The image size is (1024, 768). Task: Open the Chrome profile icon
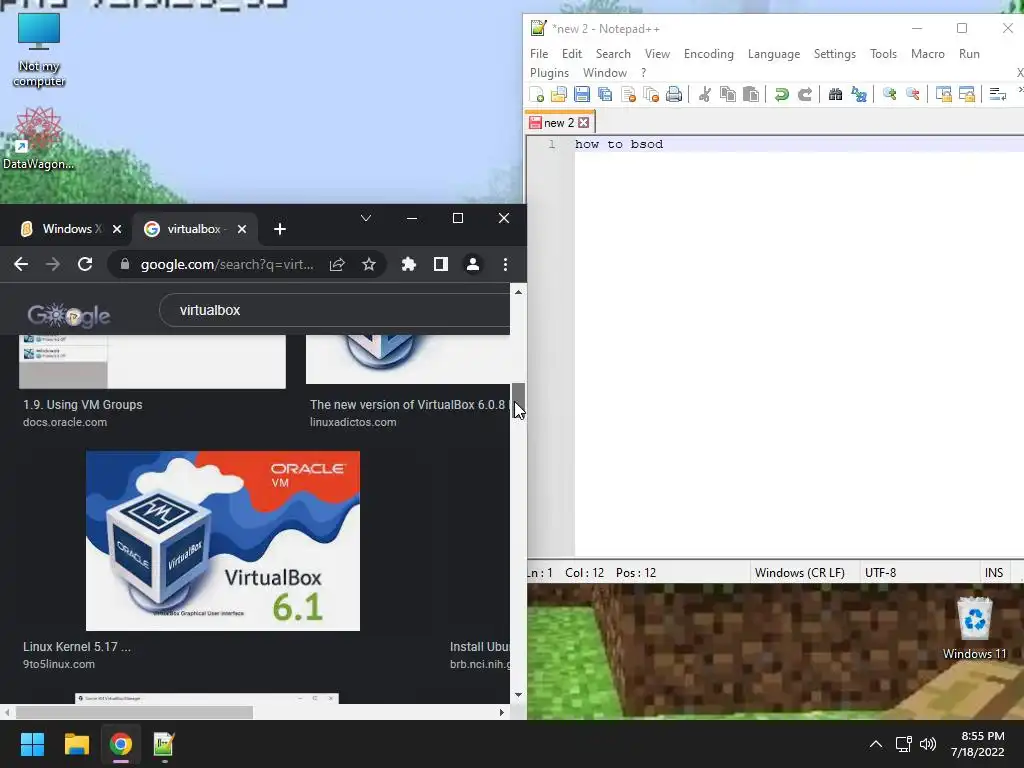click(x=473, y=264)
